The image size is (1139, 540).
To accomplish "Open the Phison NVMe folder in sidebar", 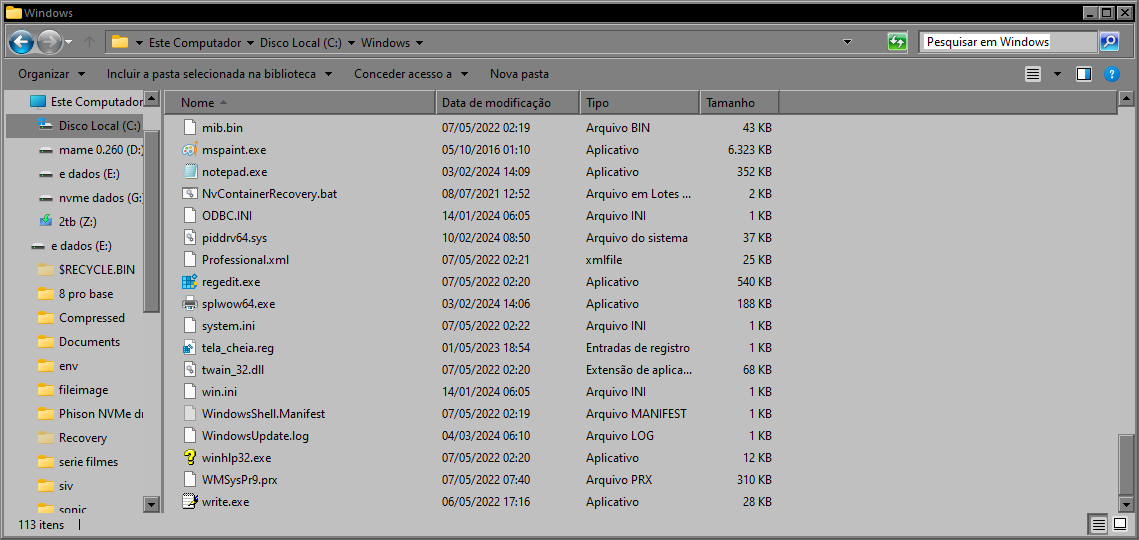I will pos(90,414).
